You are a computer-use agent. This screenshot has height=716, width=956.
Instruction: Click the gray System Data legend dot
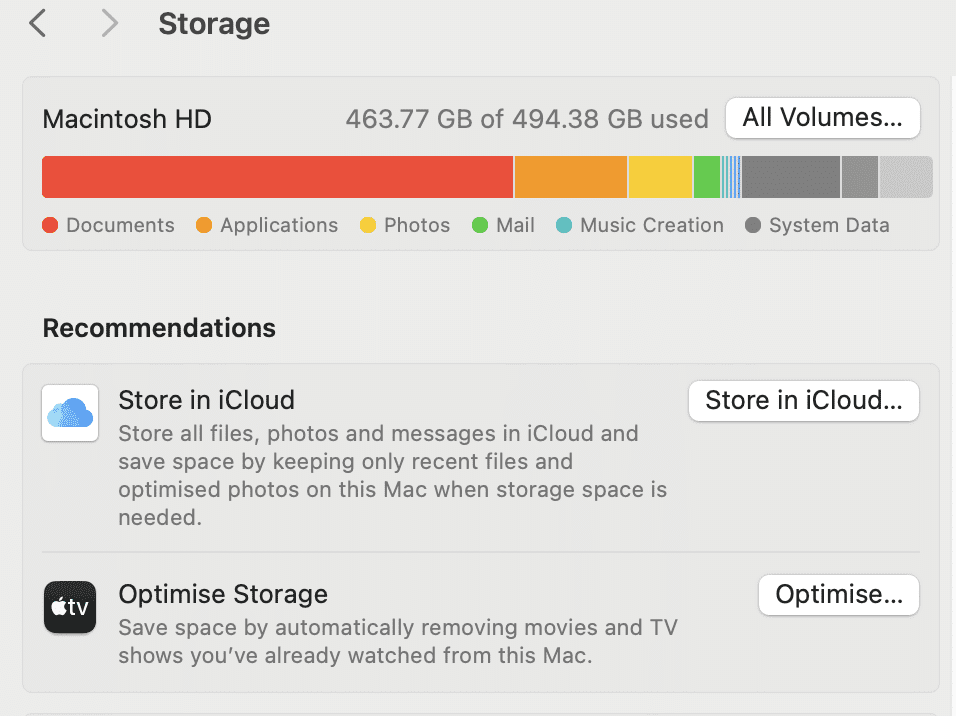[x=753, y=225]
